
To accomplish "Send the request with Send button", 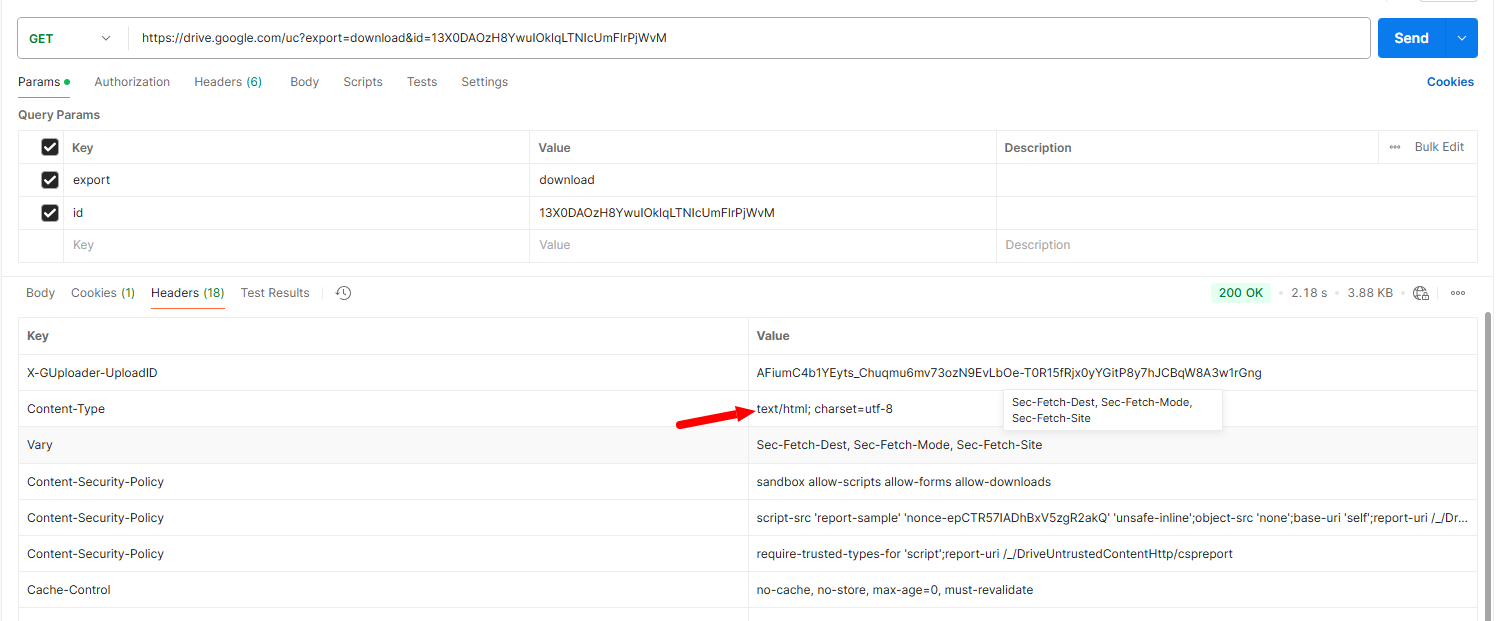I will (1411, 38).
